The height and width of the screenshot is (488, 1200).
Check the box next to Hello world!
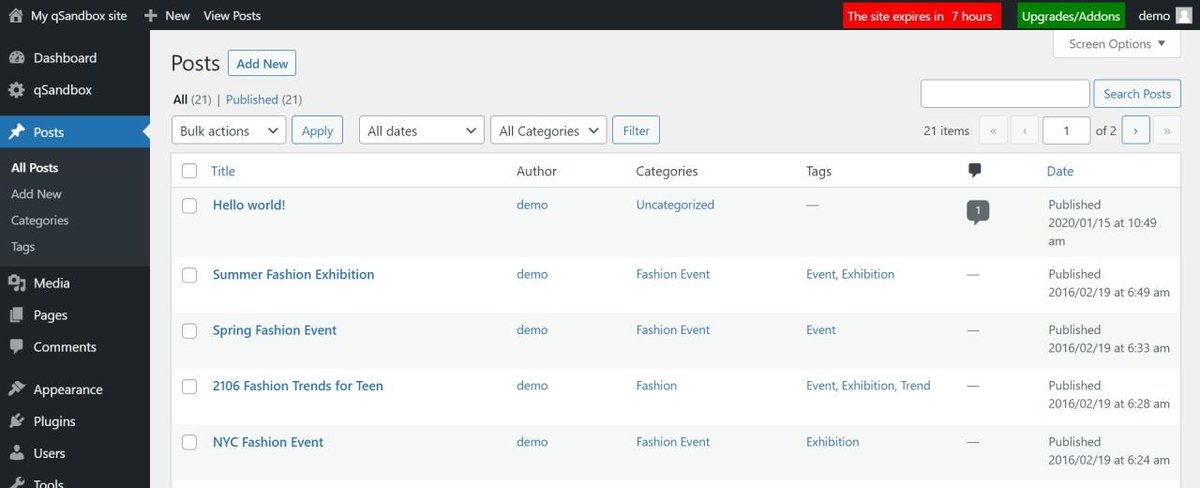[189, 205]
